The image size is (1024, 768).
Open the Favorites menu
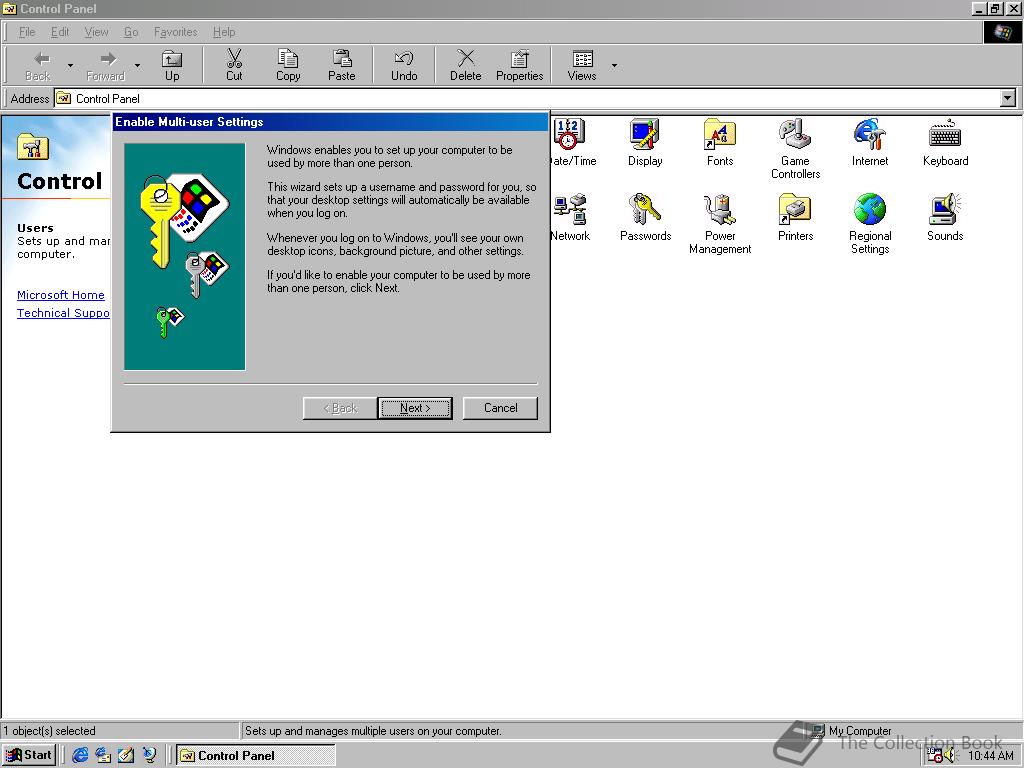point(176,31)
